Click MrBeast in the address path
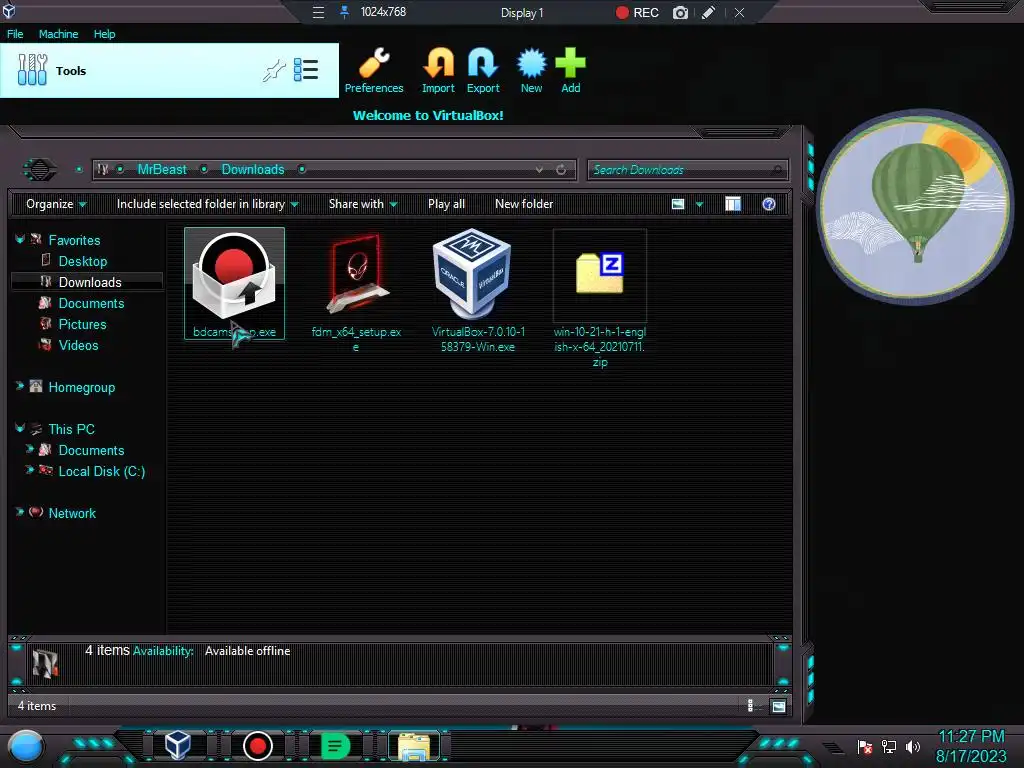 [162, 169]
